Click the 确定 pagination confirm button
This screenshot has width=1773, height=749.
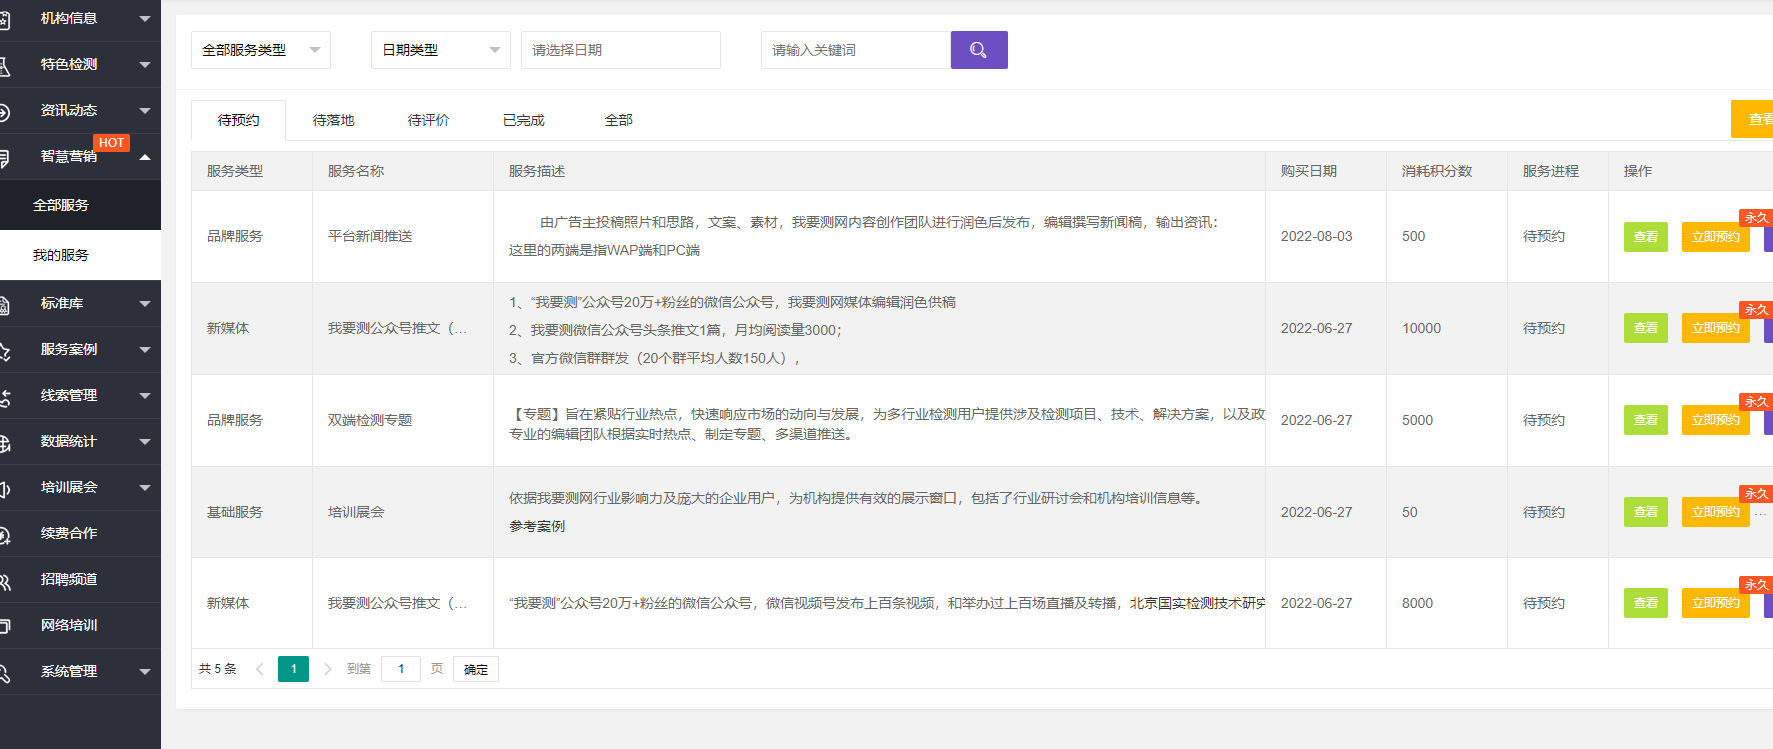coord(476,669)
